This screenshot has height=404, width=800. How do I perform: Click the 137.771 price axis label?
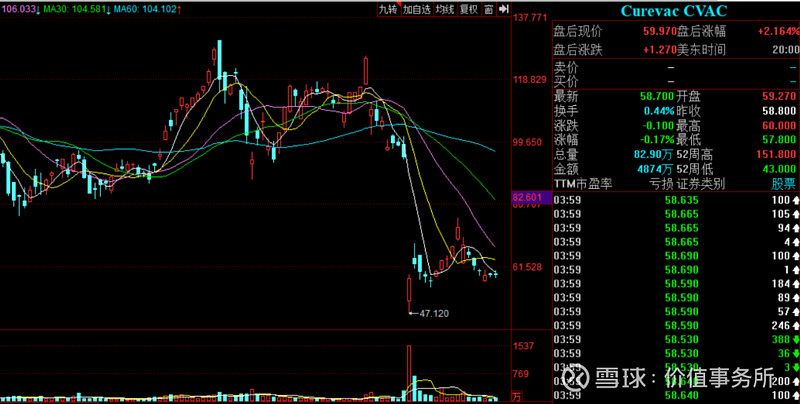click(530, 18)
